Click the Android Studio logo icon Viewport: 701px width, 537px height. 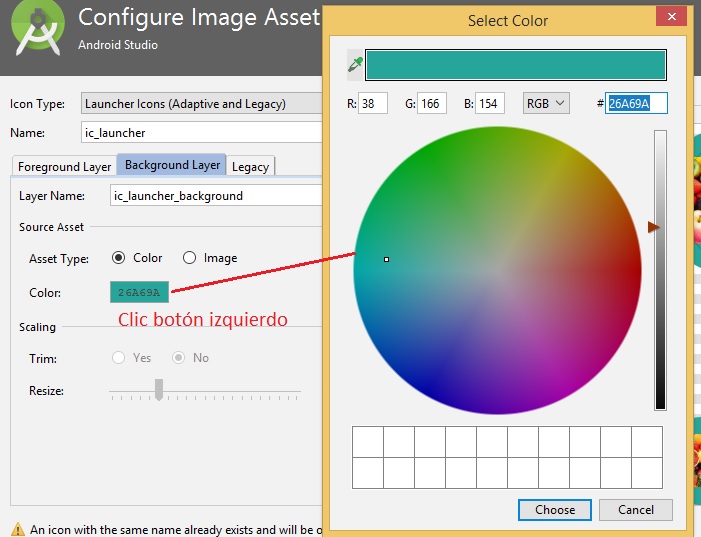point(36,30)
